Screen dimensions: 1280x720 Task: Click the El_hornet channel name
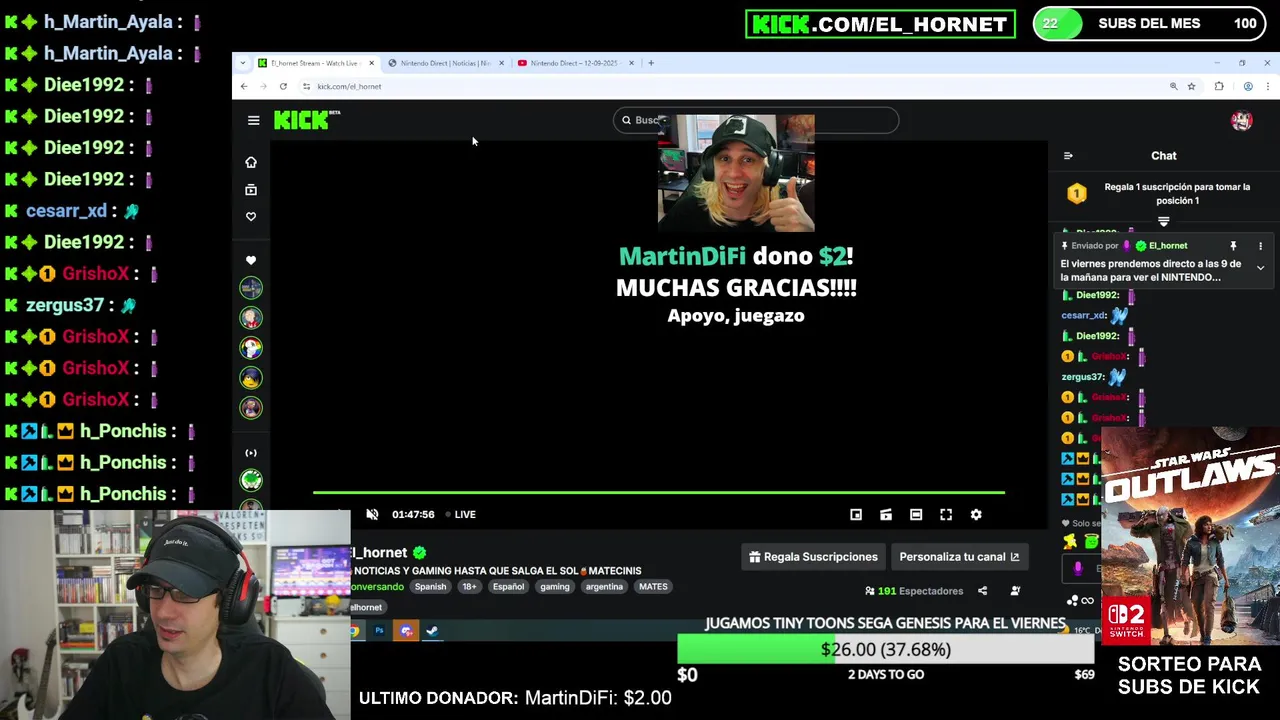tap(379, 552)
